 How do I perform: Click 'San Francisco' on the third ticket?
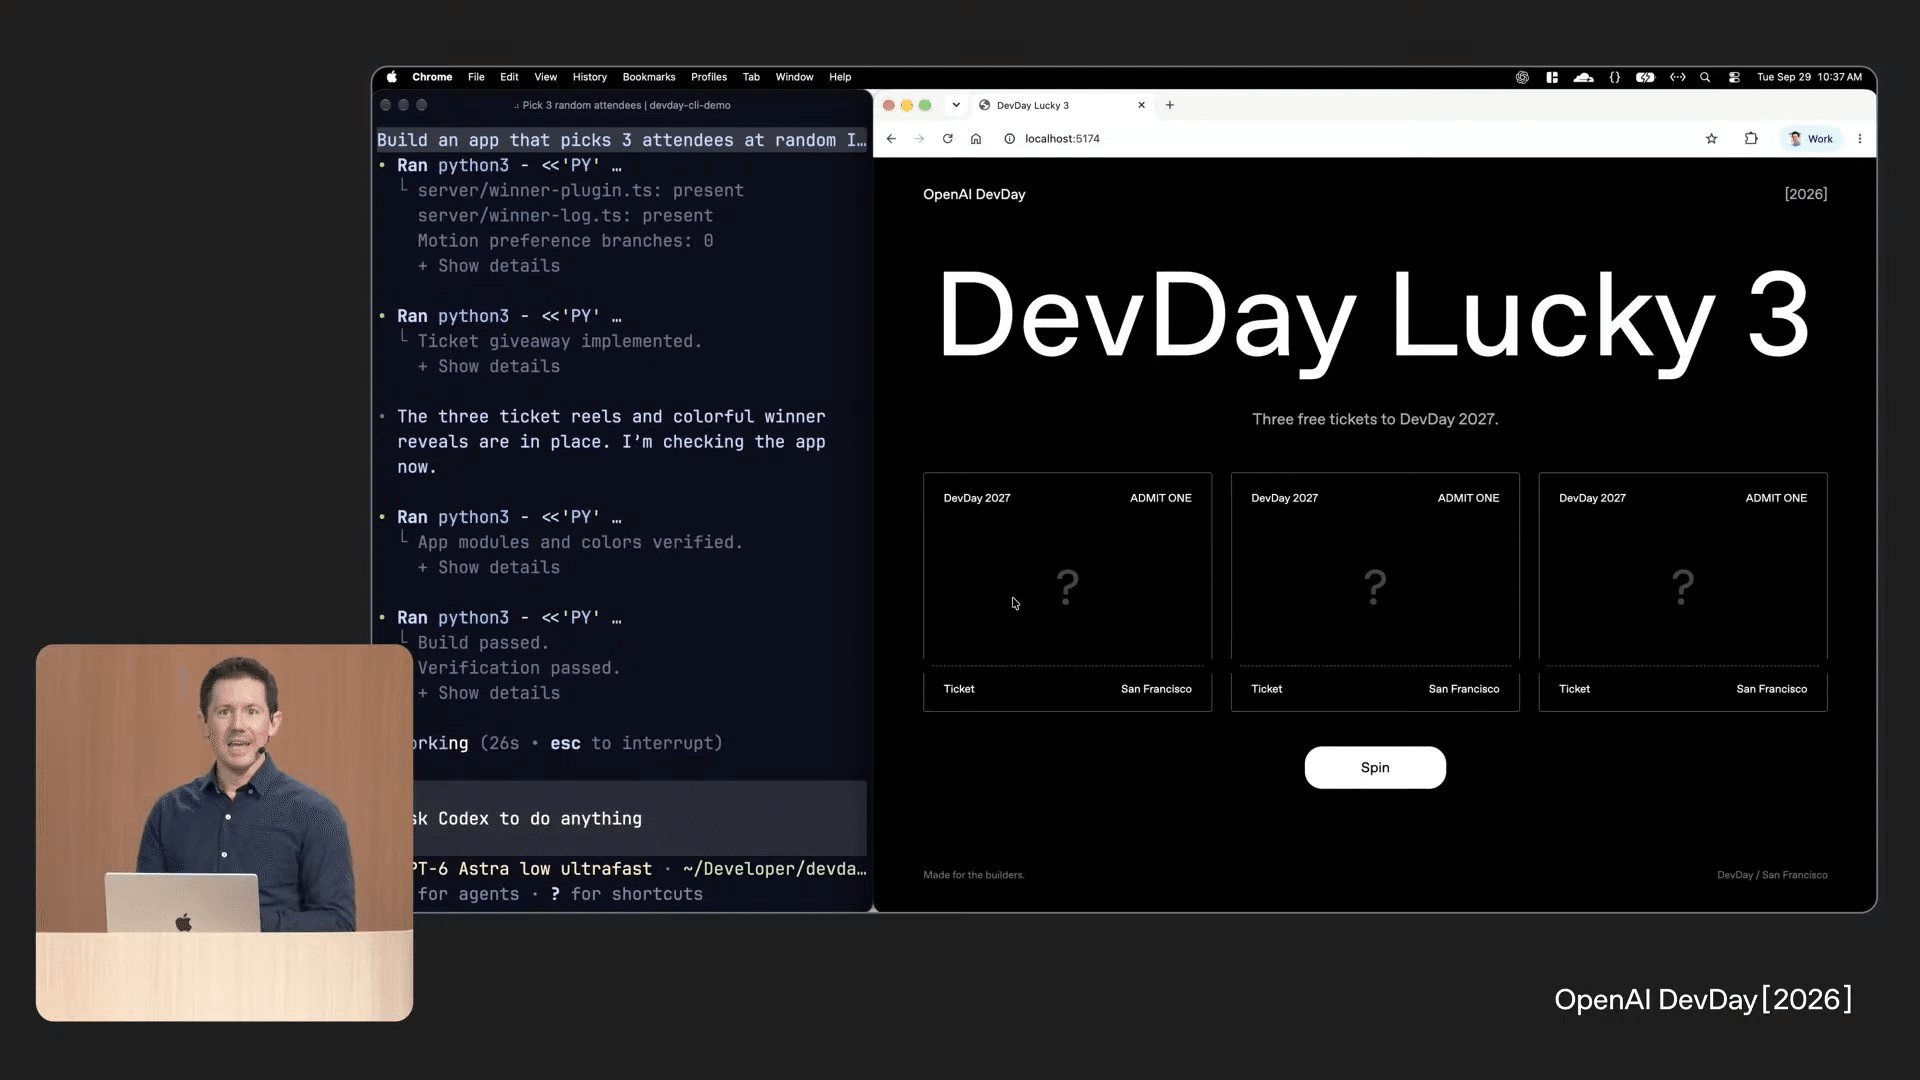(x=1771, y=689)
